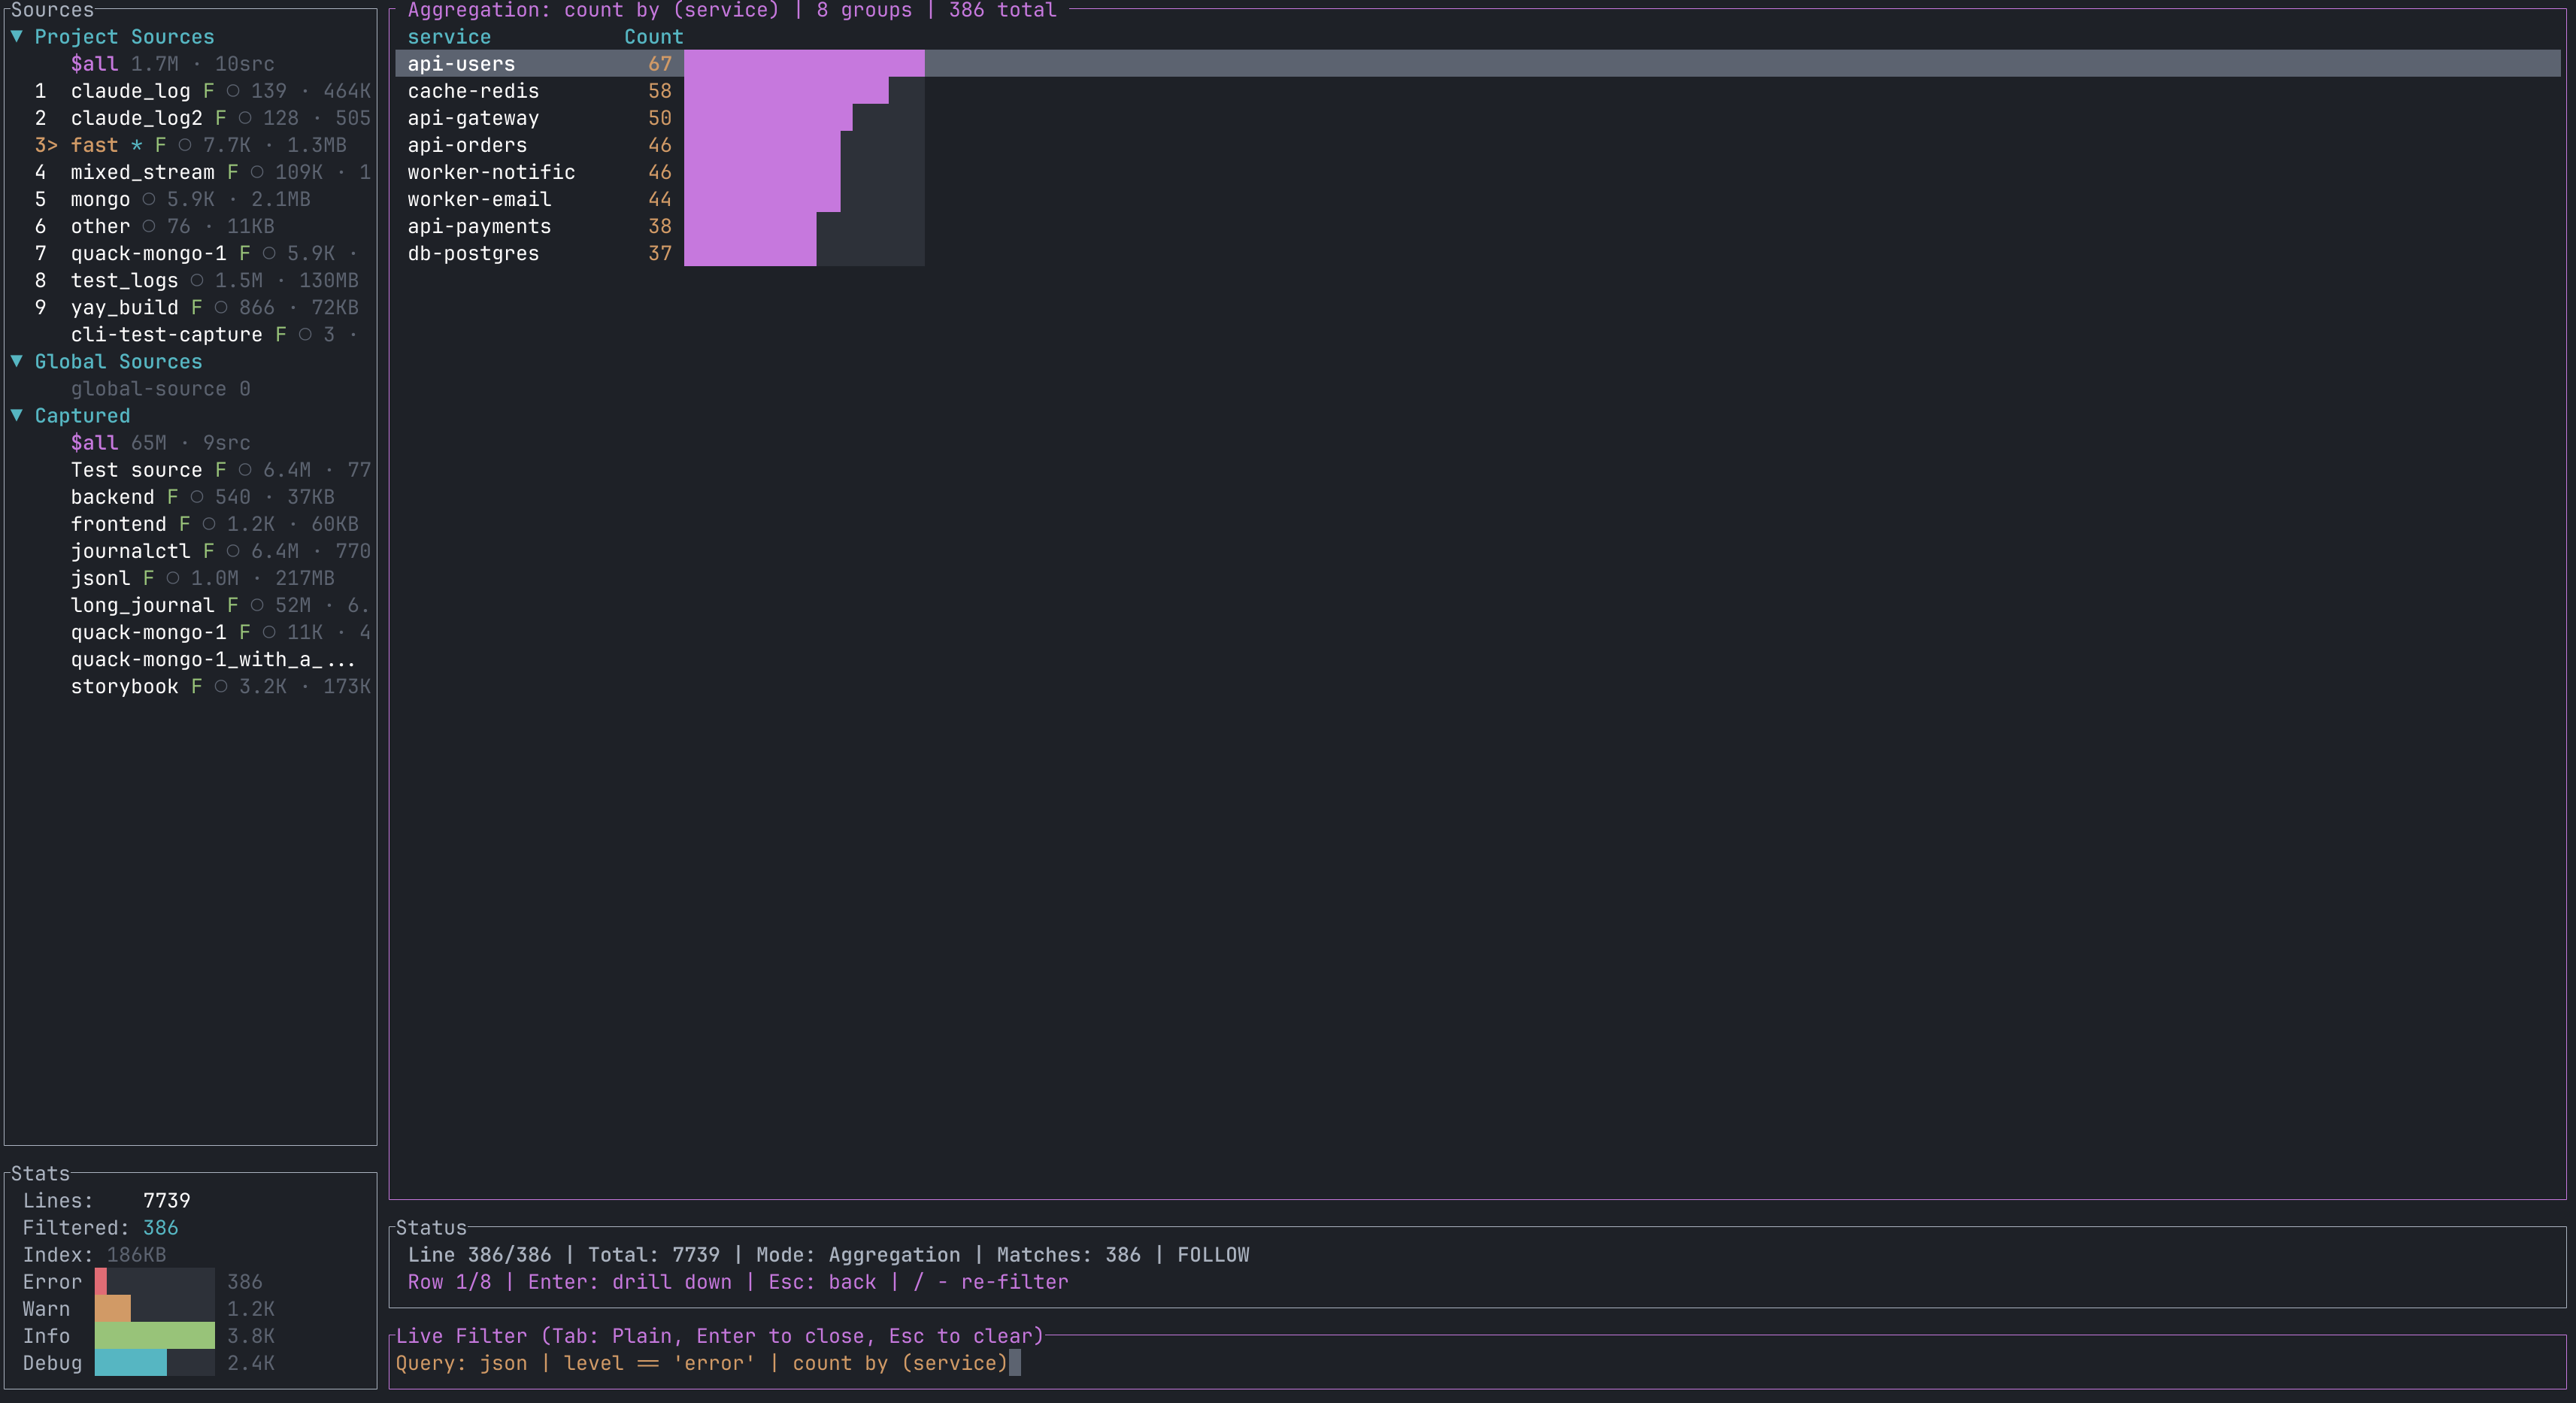
Task: Click the 'service' column header
Action: click(449, 37)
